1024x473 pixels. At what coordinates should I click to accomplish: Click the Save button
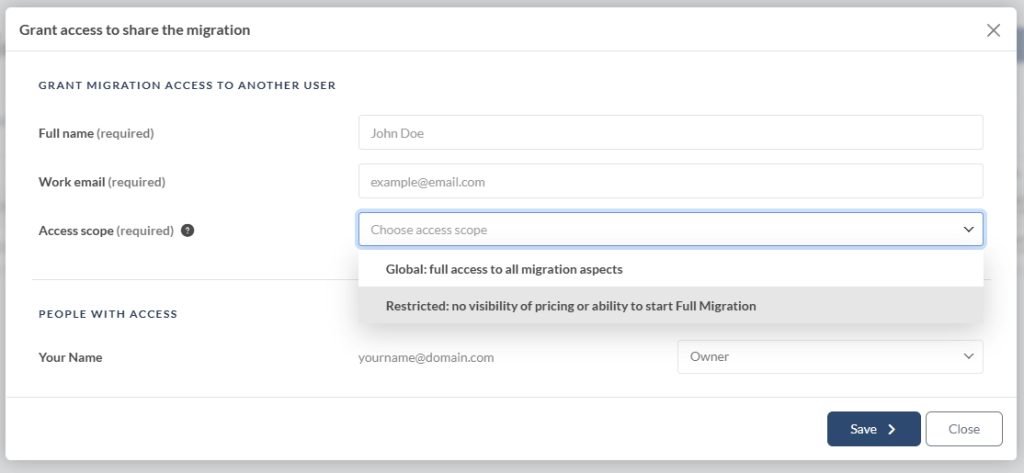tap(874, 429)
